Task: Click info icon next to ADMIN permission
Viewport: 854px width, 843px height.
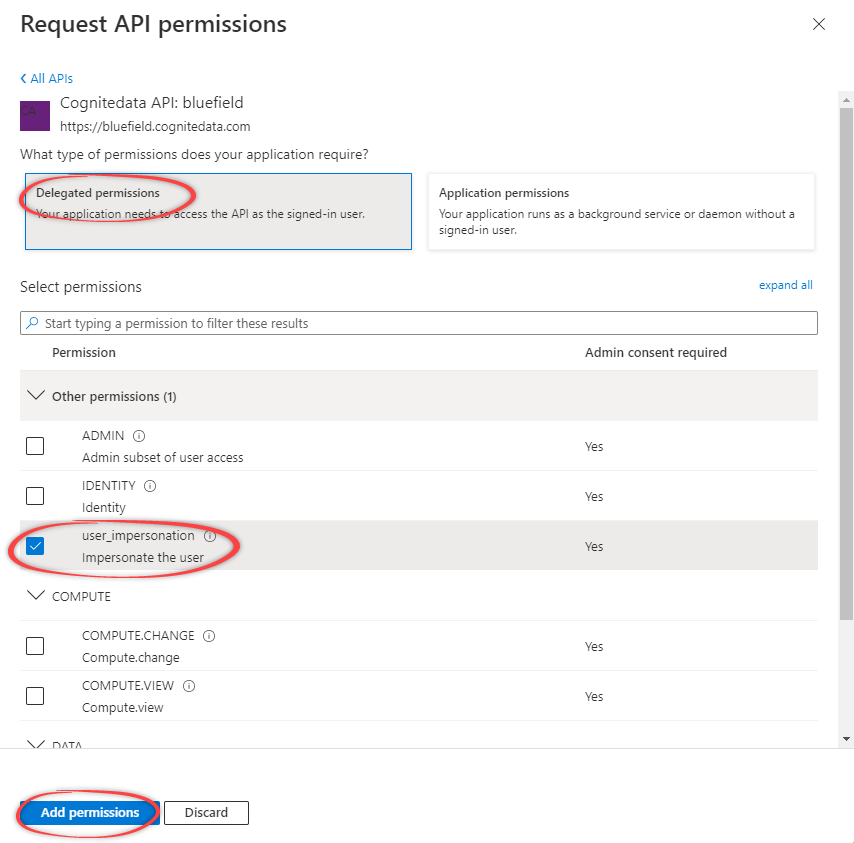Action: click(139, 436)
